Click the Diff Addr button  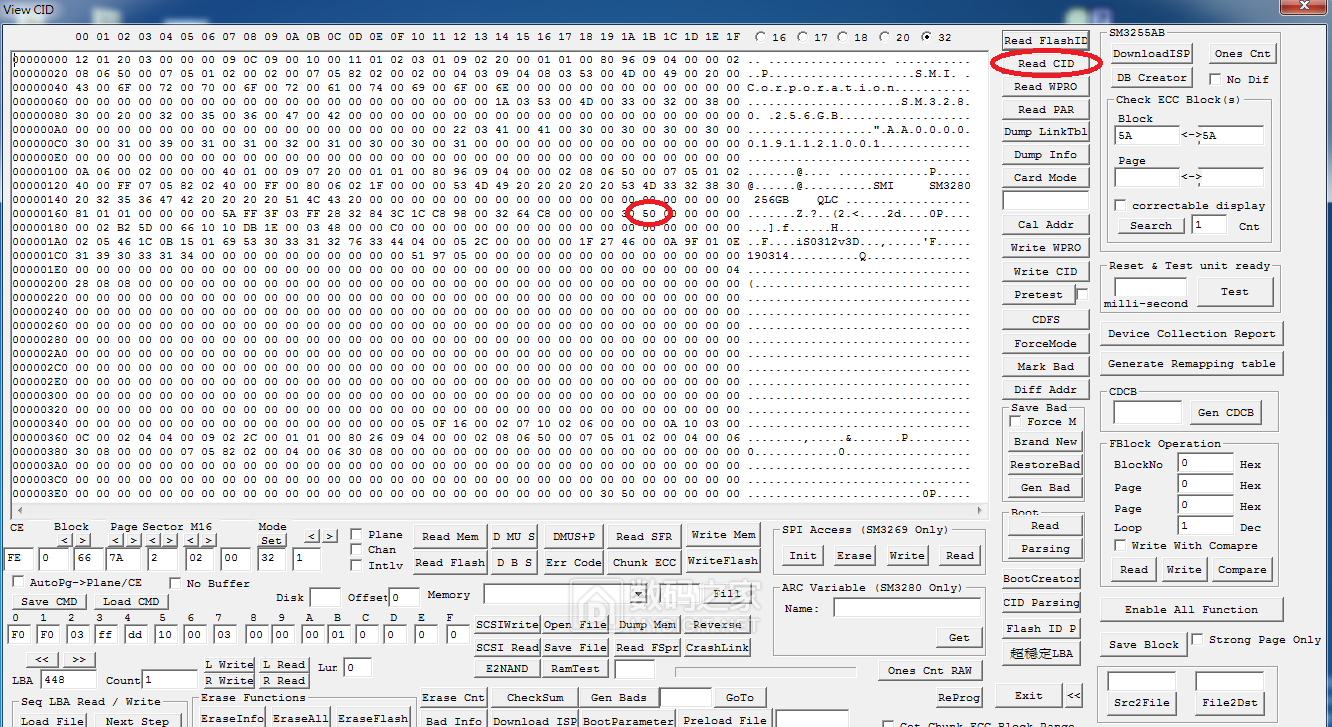pyautogui.click(x=1046, y=389)
